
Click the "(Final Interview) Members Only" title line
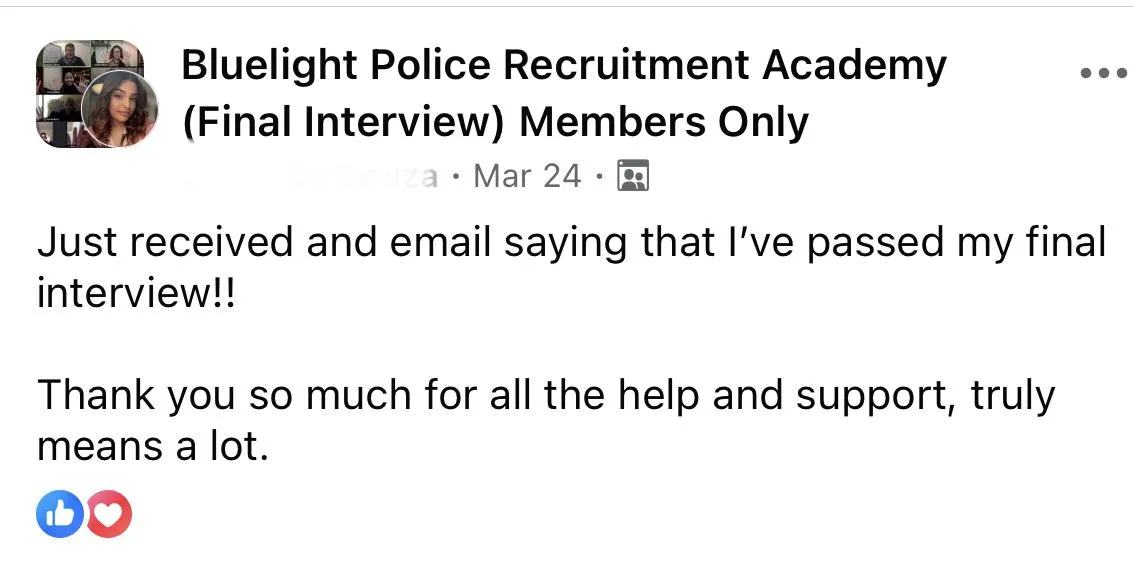click(495, 122)
